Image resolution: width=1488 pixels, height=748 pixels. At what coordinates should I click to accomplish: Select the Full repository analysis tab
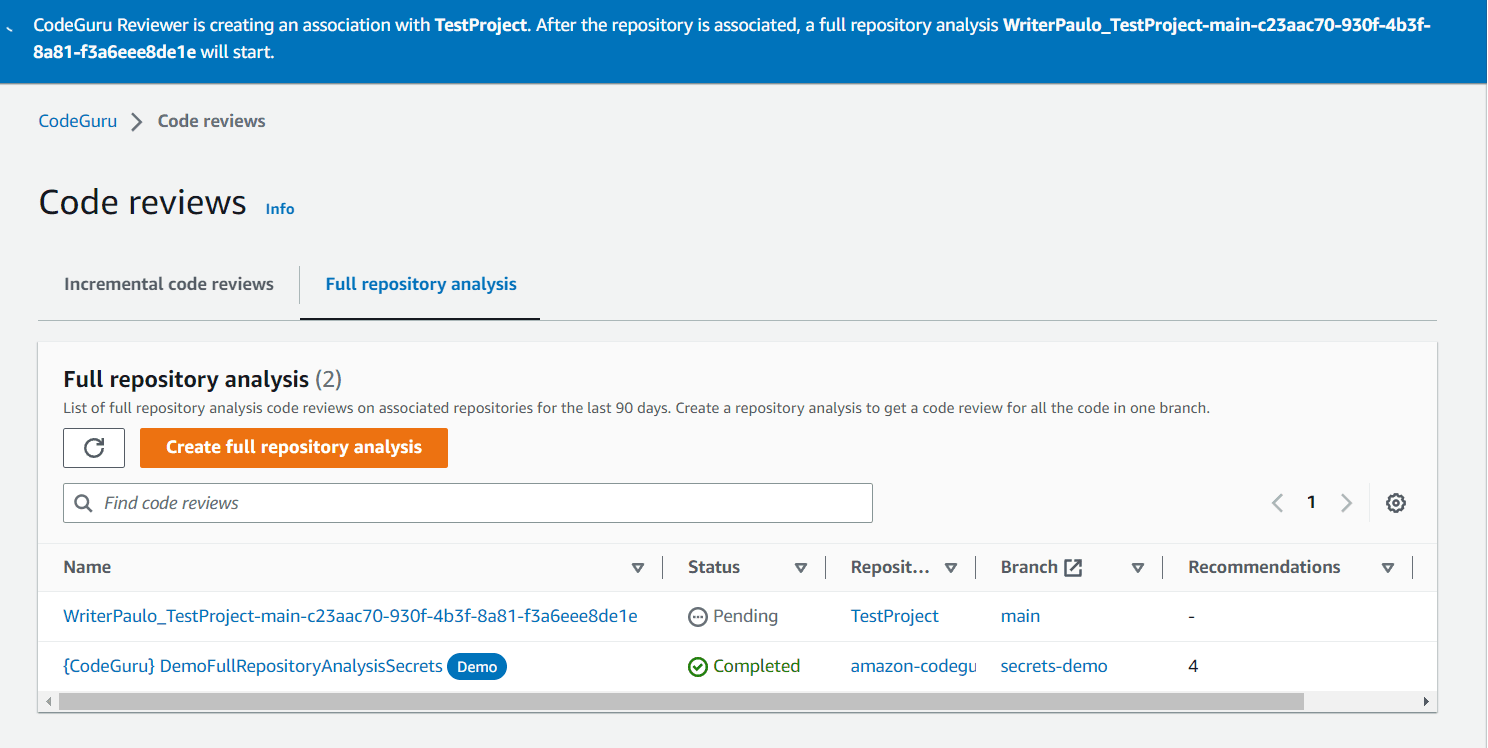coord(419,284)
